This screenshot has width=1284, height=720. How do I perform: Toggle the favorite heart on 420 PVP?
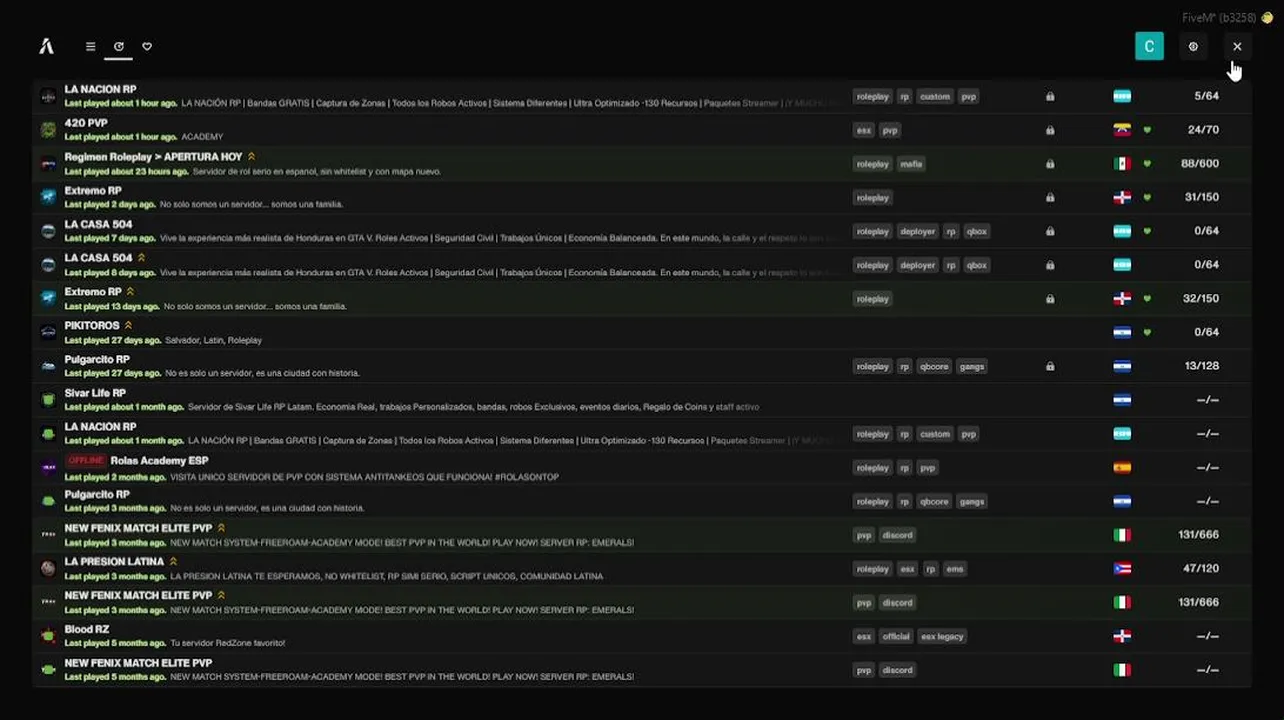[1147, 130]
